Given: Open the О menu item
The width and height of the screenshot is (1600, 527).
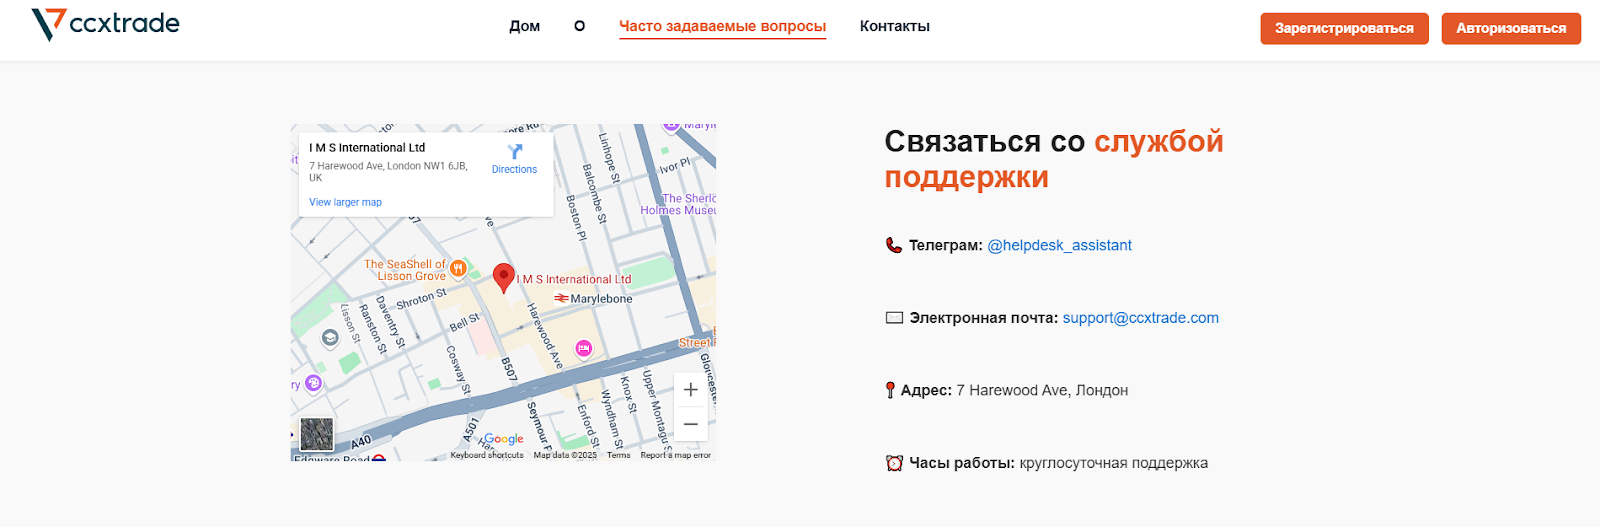Looking at the screenshot, I should [x=579, y=26].
